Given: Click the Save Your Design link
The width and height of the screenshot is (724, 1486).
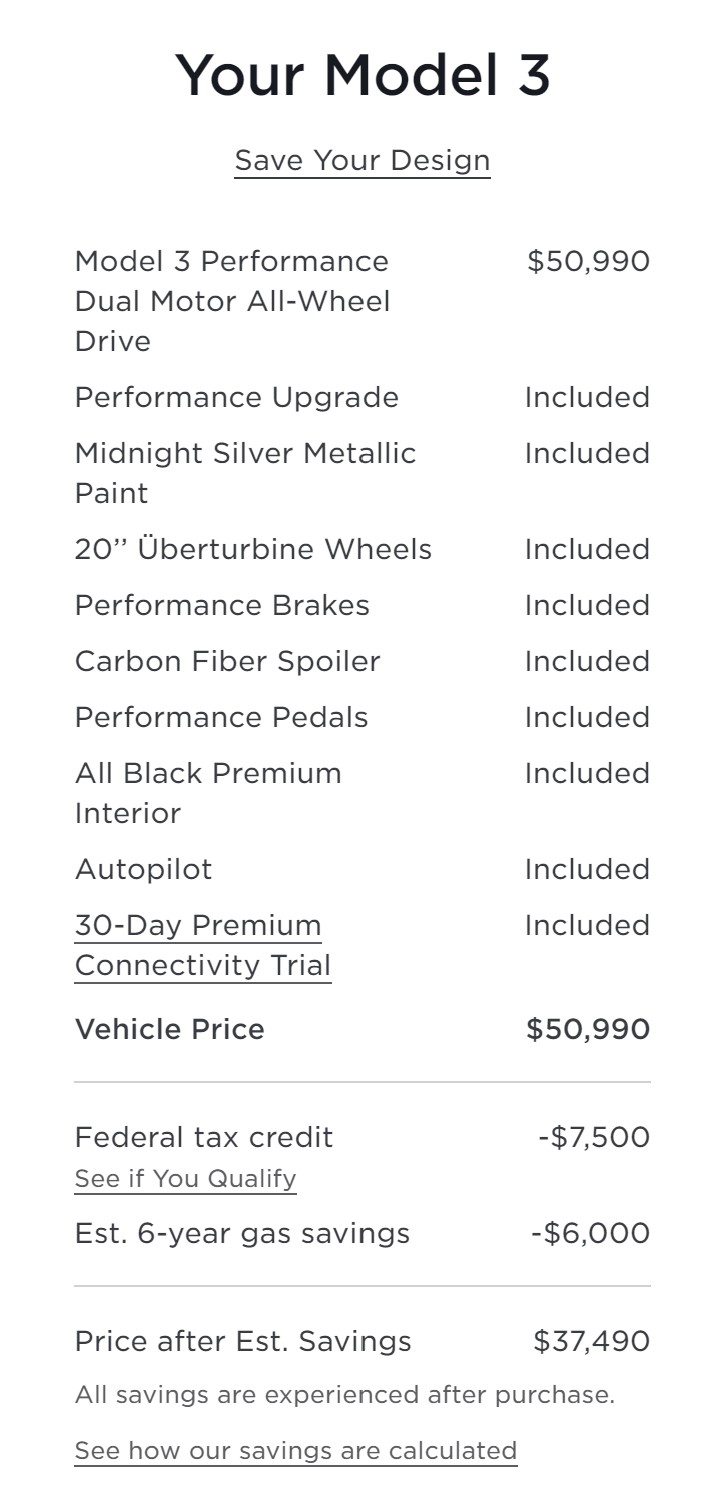Looking at the screenshot, I should pos(362,160).
